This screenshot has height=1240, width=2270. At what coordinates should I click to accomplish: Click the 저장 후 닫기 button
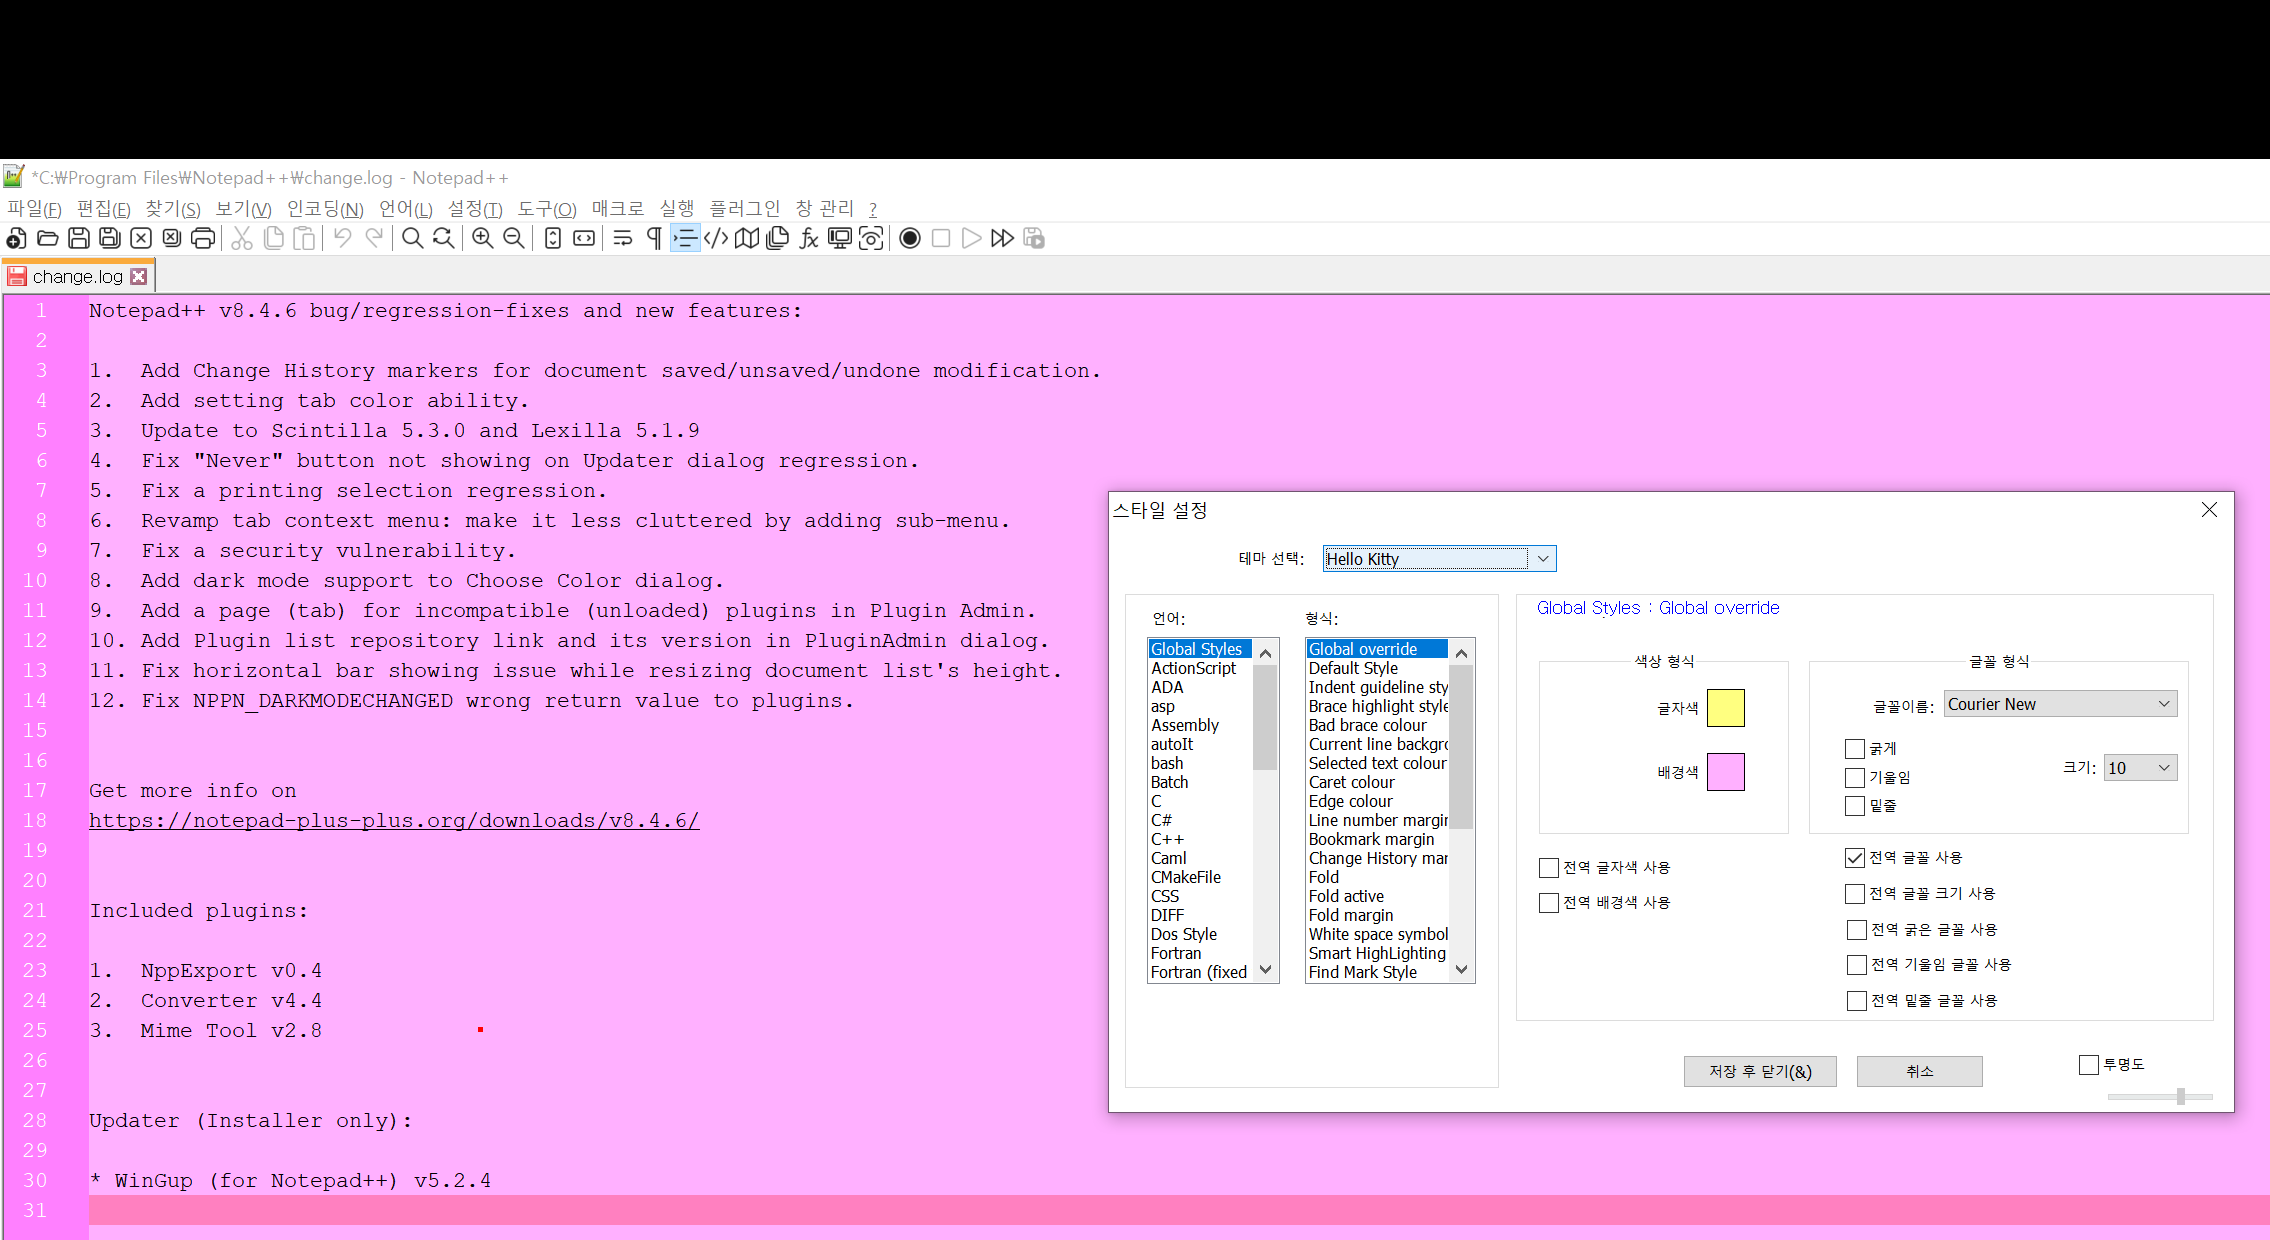(1759, 1071)
